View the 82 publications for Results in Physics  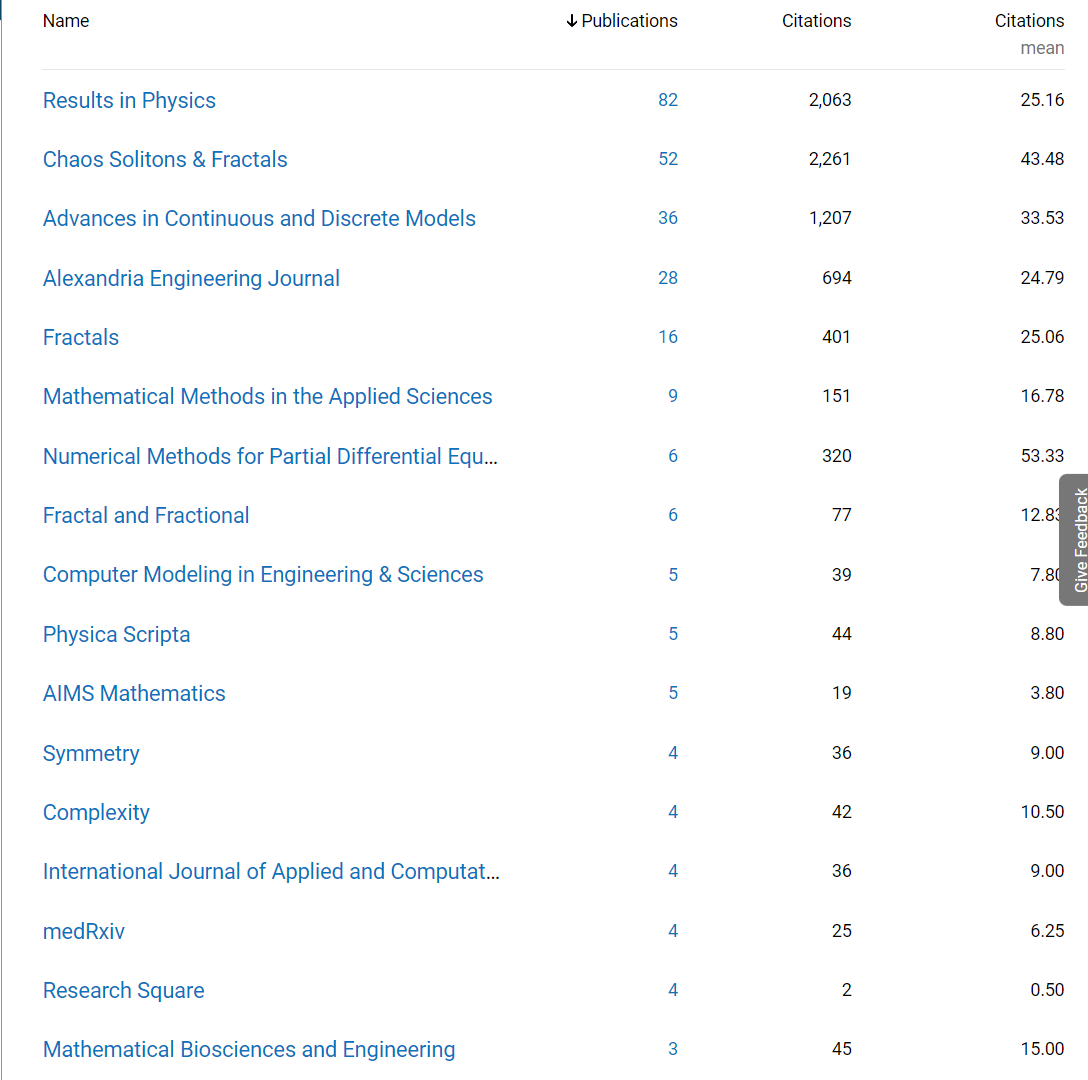(x=667, y=100)
